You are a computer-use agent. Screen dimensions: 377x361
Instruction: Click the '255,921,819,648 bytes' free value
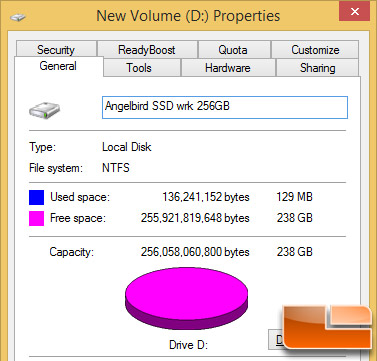pyautogui.click(x=195, y=218)
